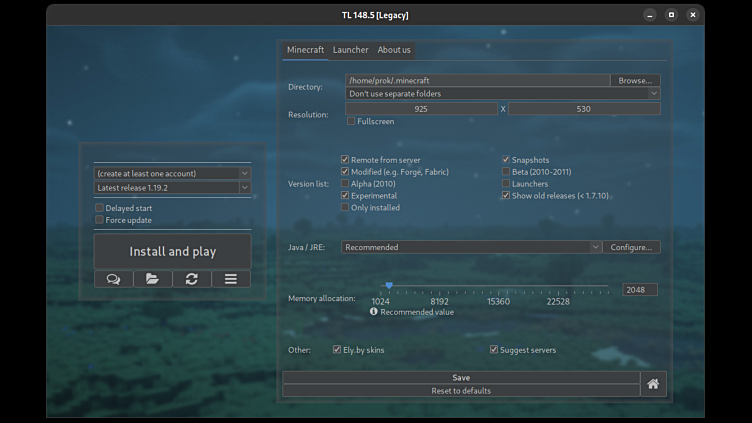752x423 pixels.
Task: Open the Latest release 1.19.2 dropdown
Action: [x=172, y=188]
